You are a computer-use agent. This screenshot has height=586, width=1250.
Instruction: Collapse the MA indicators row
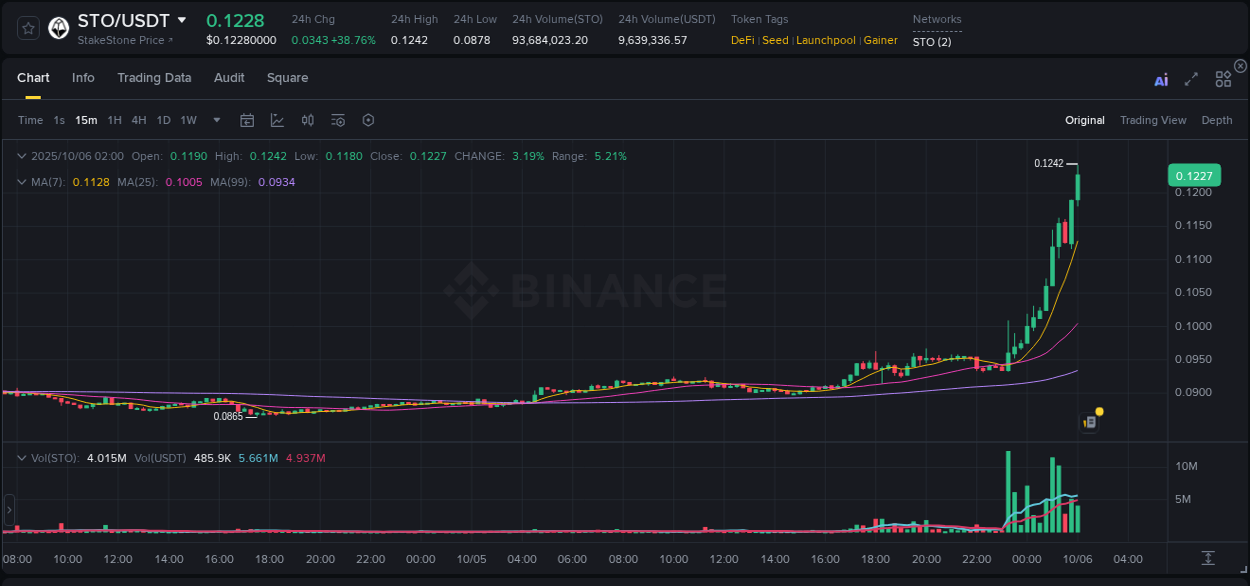[x=22, y=182]
